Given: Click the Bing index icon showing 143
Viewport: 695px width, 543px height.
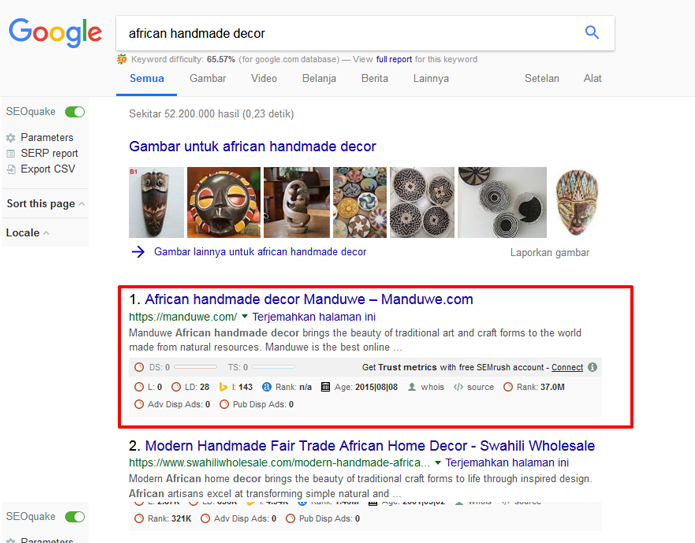Looking at the screenshot, I should tap(223, 387).
